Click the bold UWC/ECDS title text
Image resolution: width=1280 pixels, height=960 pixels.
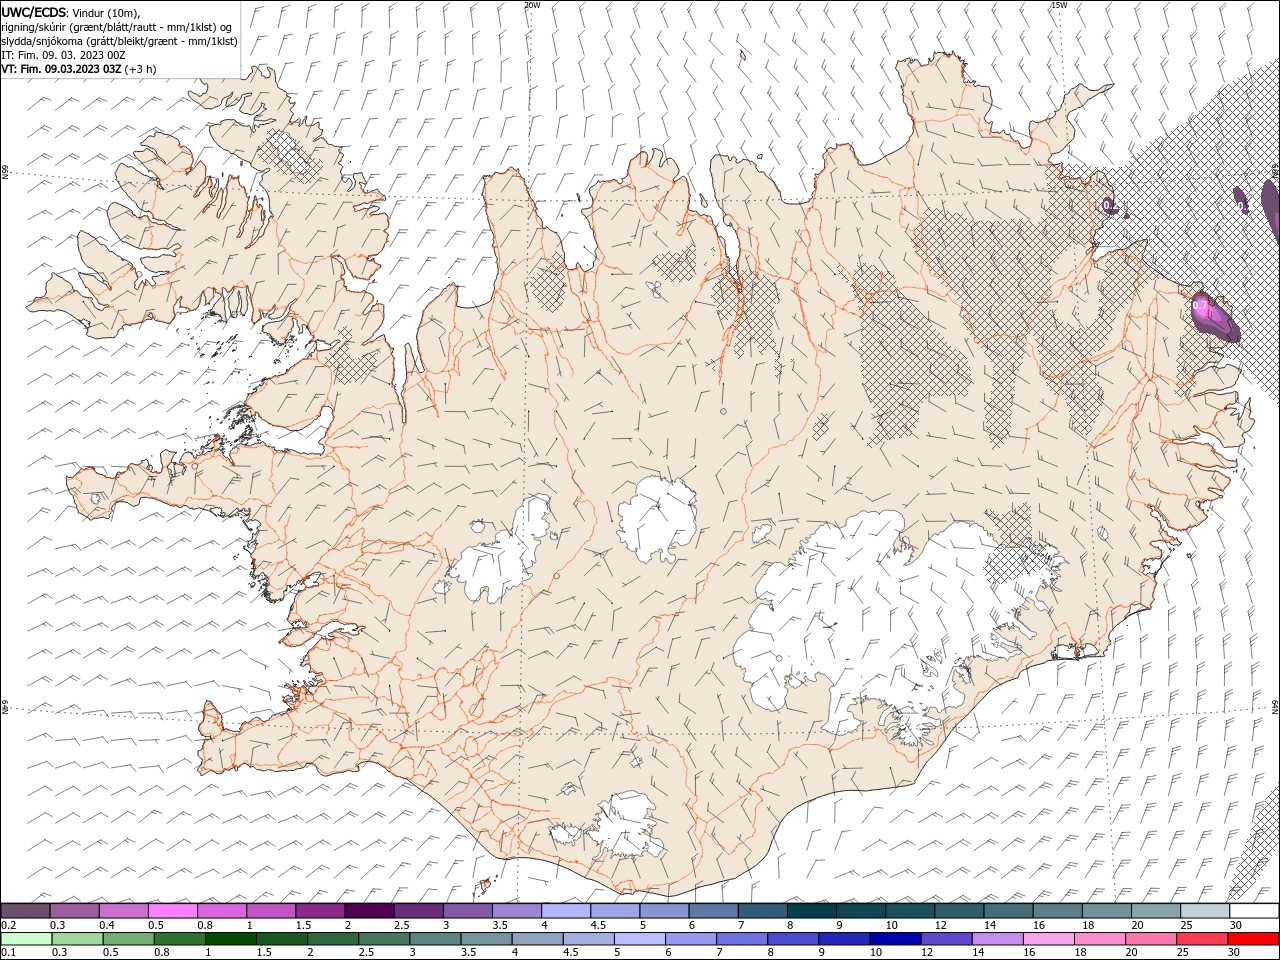click(35, 12)
